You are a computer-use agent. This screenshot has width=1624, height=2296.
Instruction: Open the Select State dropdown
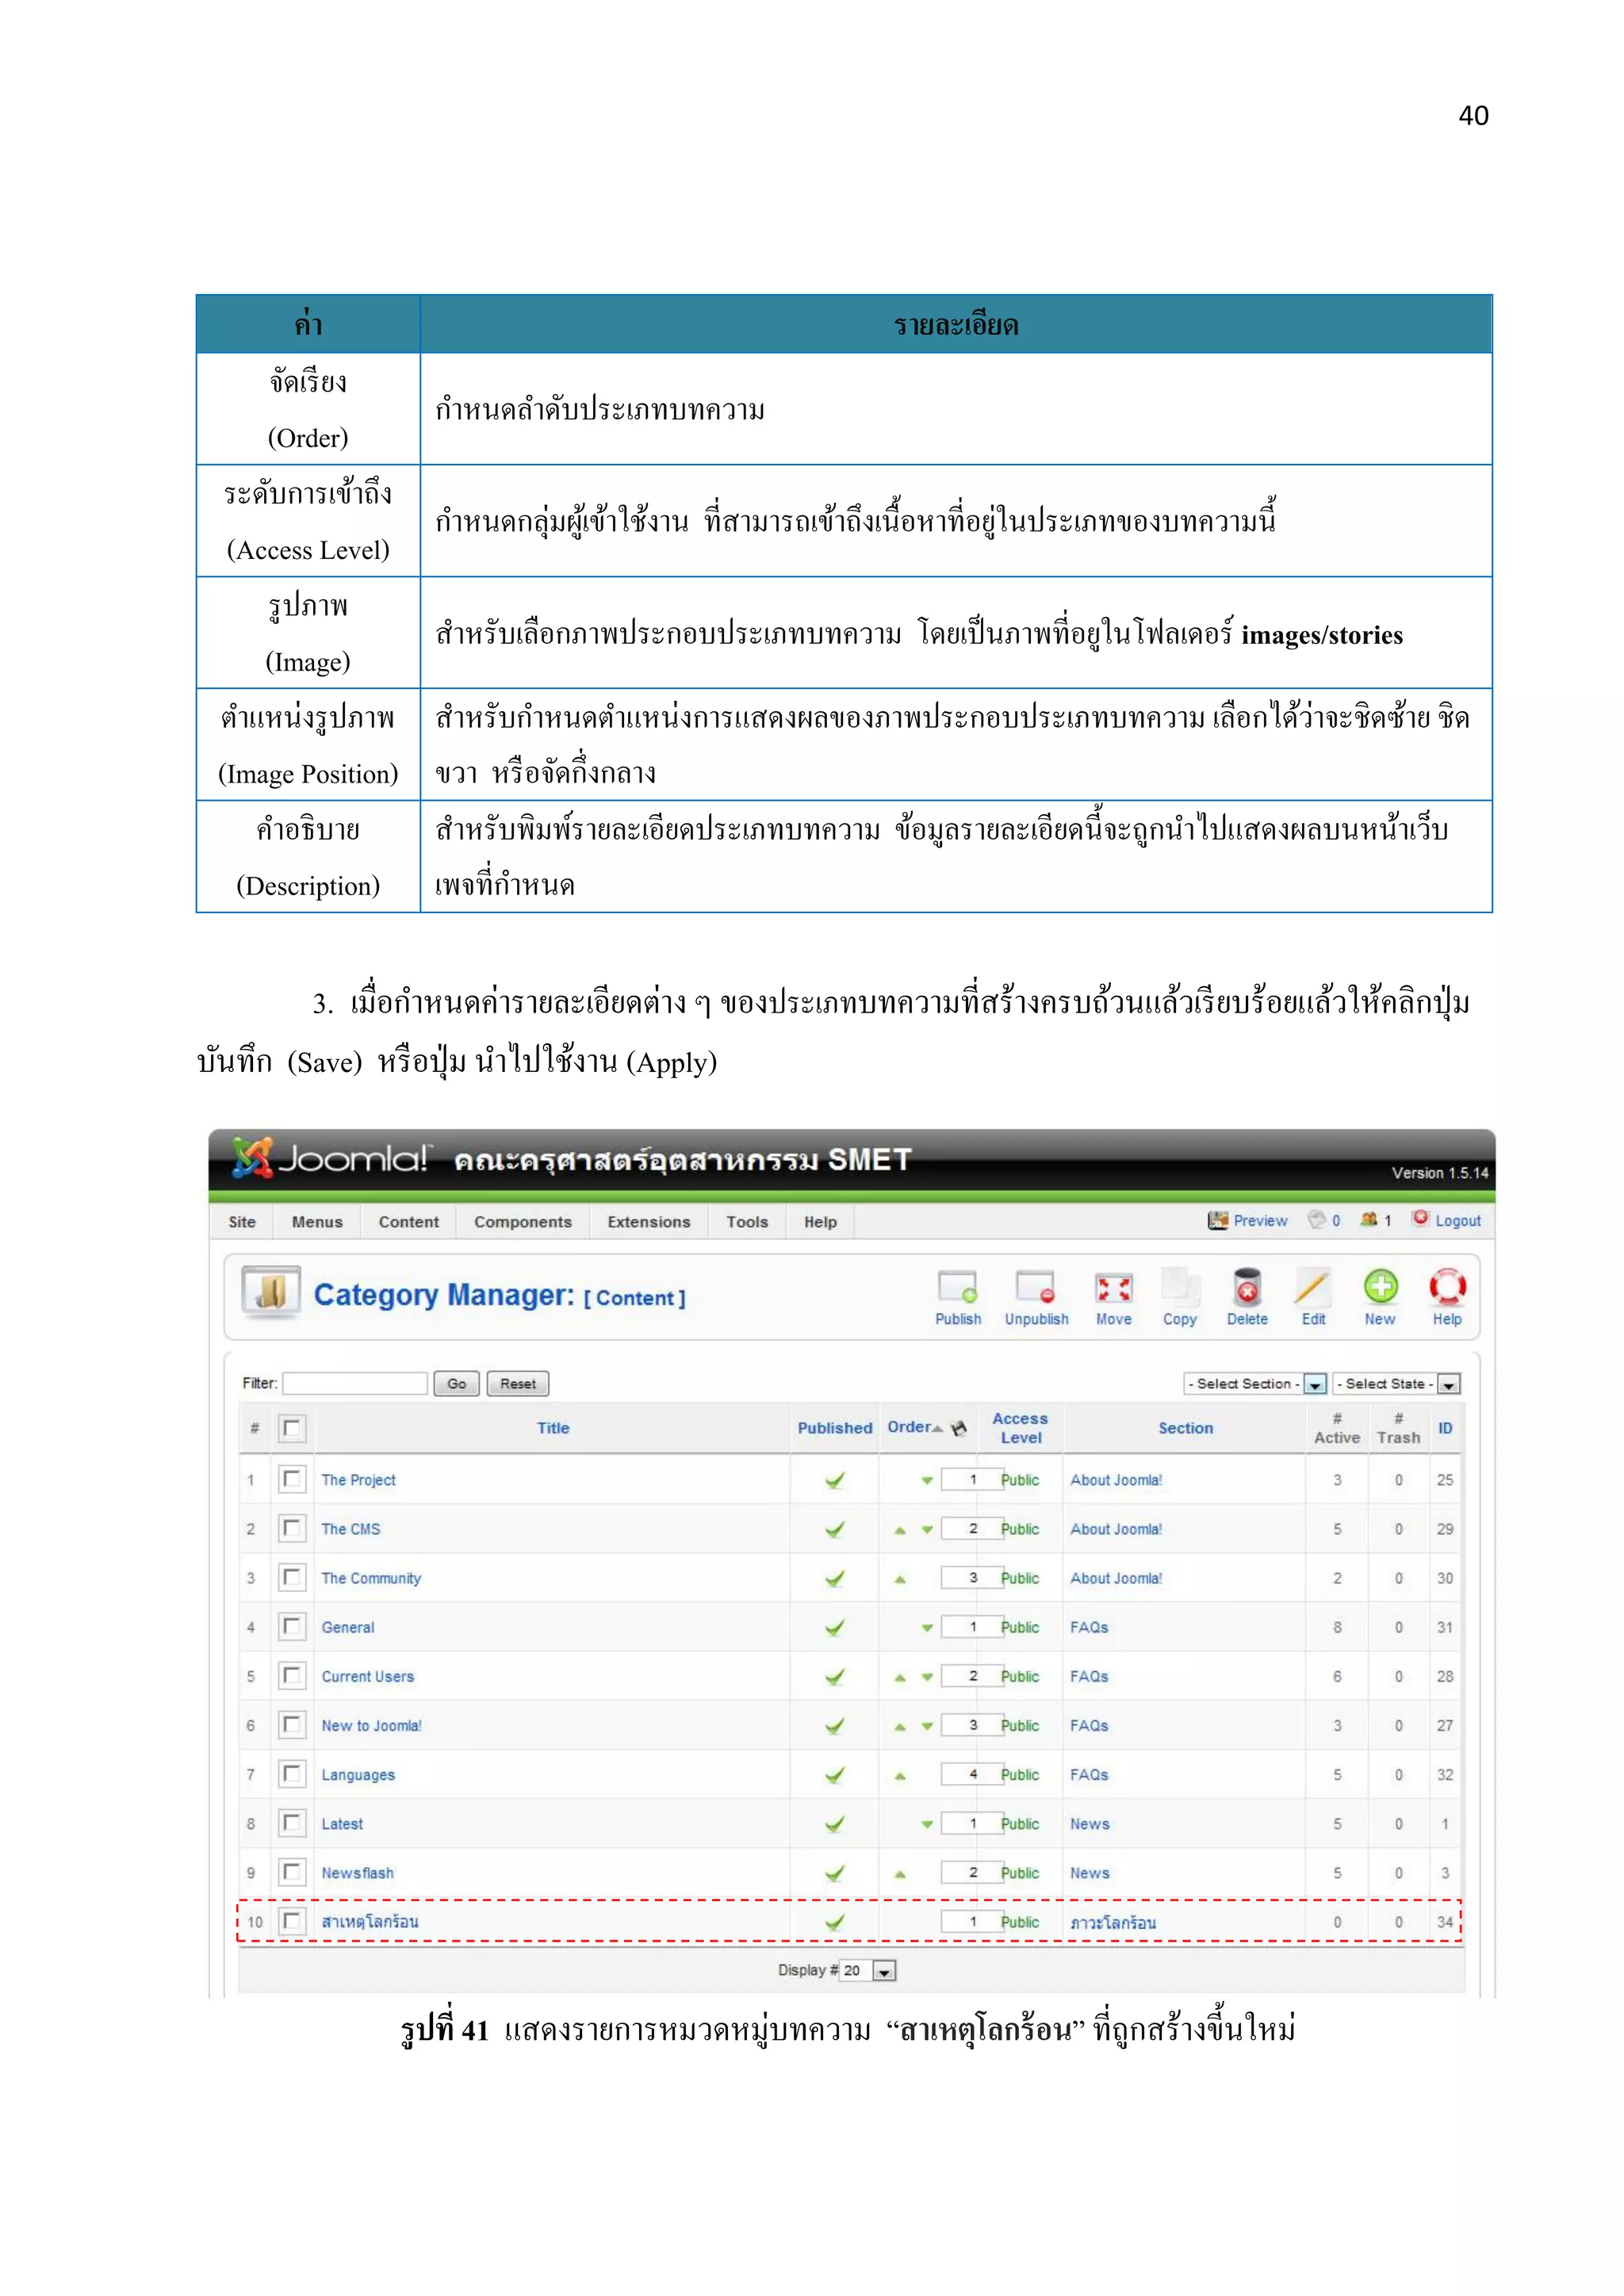(1396, 1384)
